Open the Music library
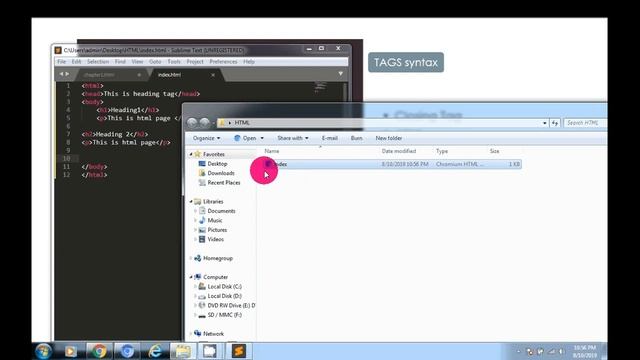 215,220
